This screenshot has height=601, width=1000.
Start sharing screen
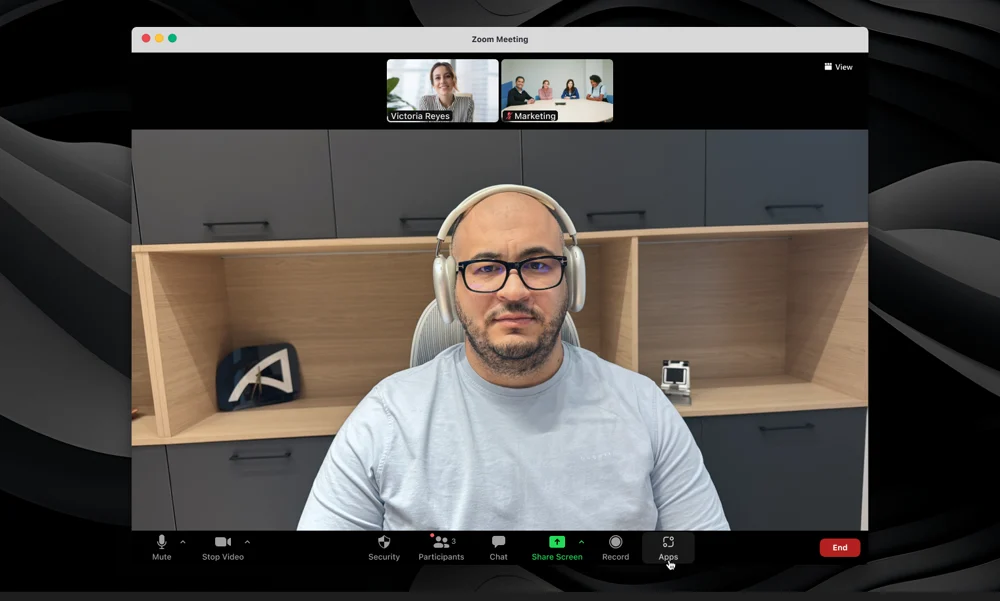(x=557, y=548)
